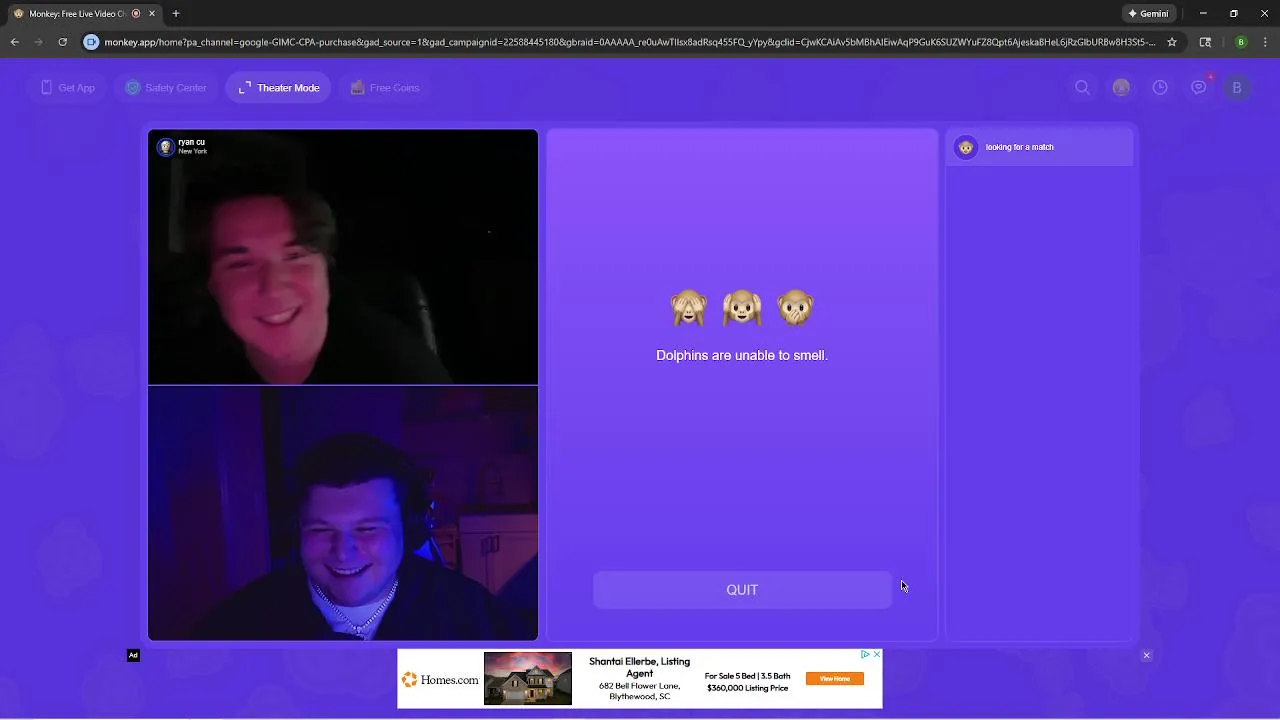The width and height of the screenshot is (1280, 720).
Task: Click the house photo in the ad
Action: [x=528, y=678]
